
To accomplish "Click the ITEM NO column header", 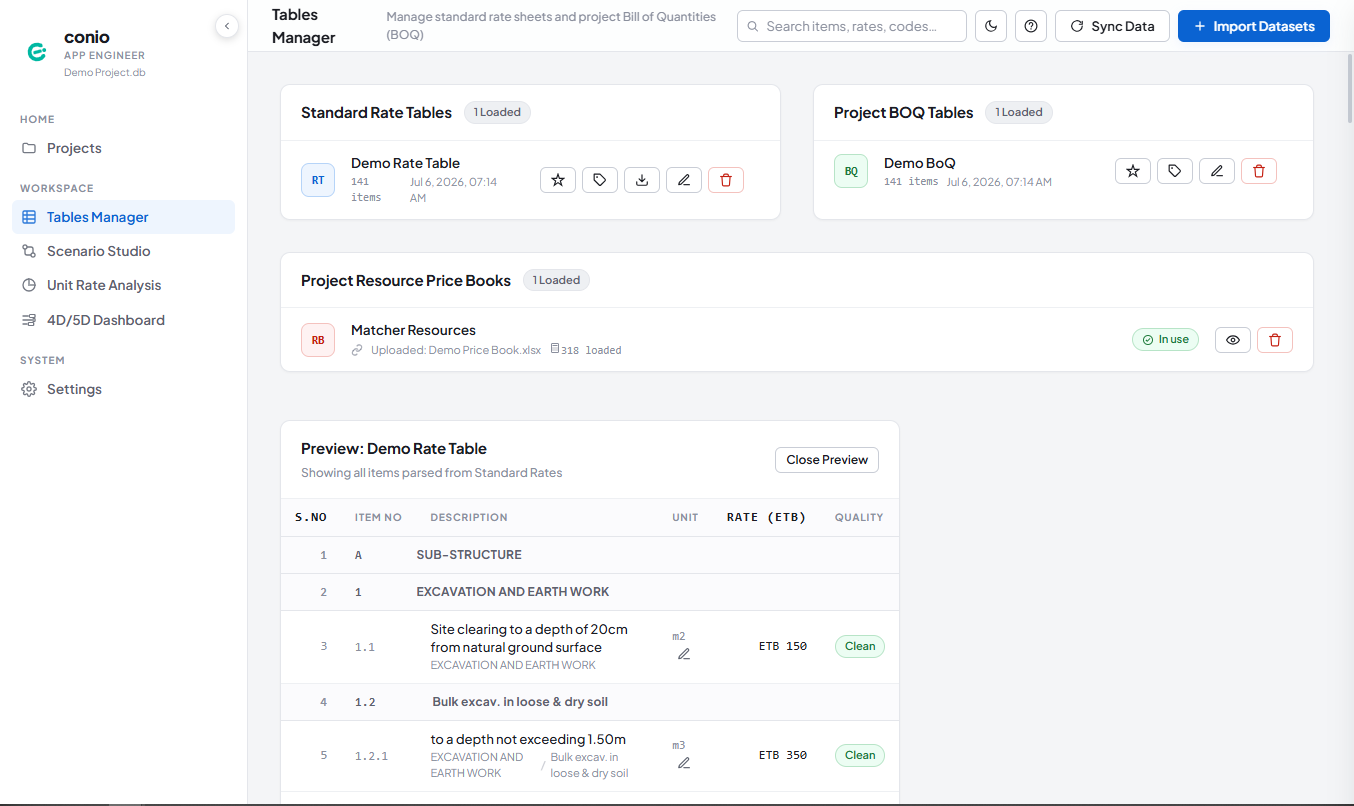I will 378,517.
